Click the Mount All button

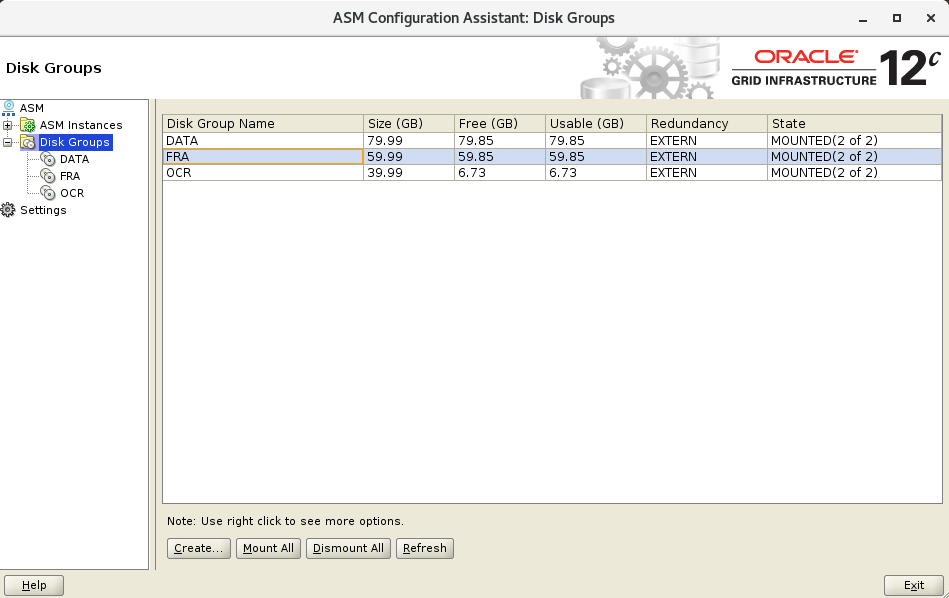[269, 548]
